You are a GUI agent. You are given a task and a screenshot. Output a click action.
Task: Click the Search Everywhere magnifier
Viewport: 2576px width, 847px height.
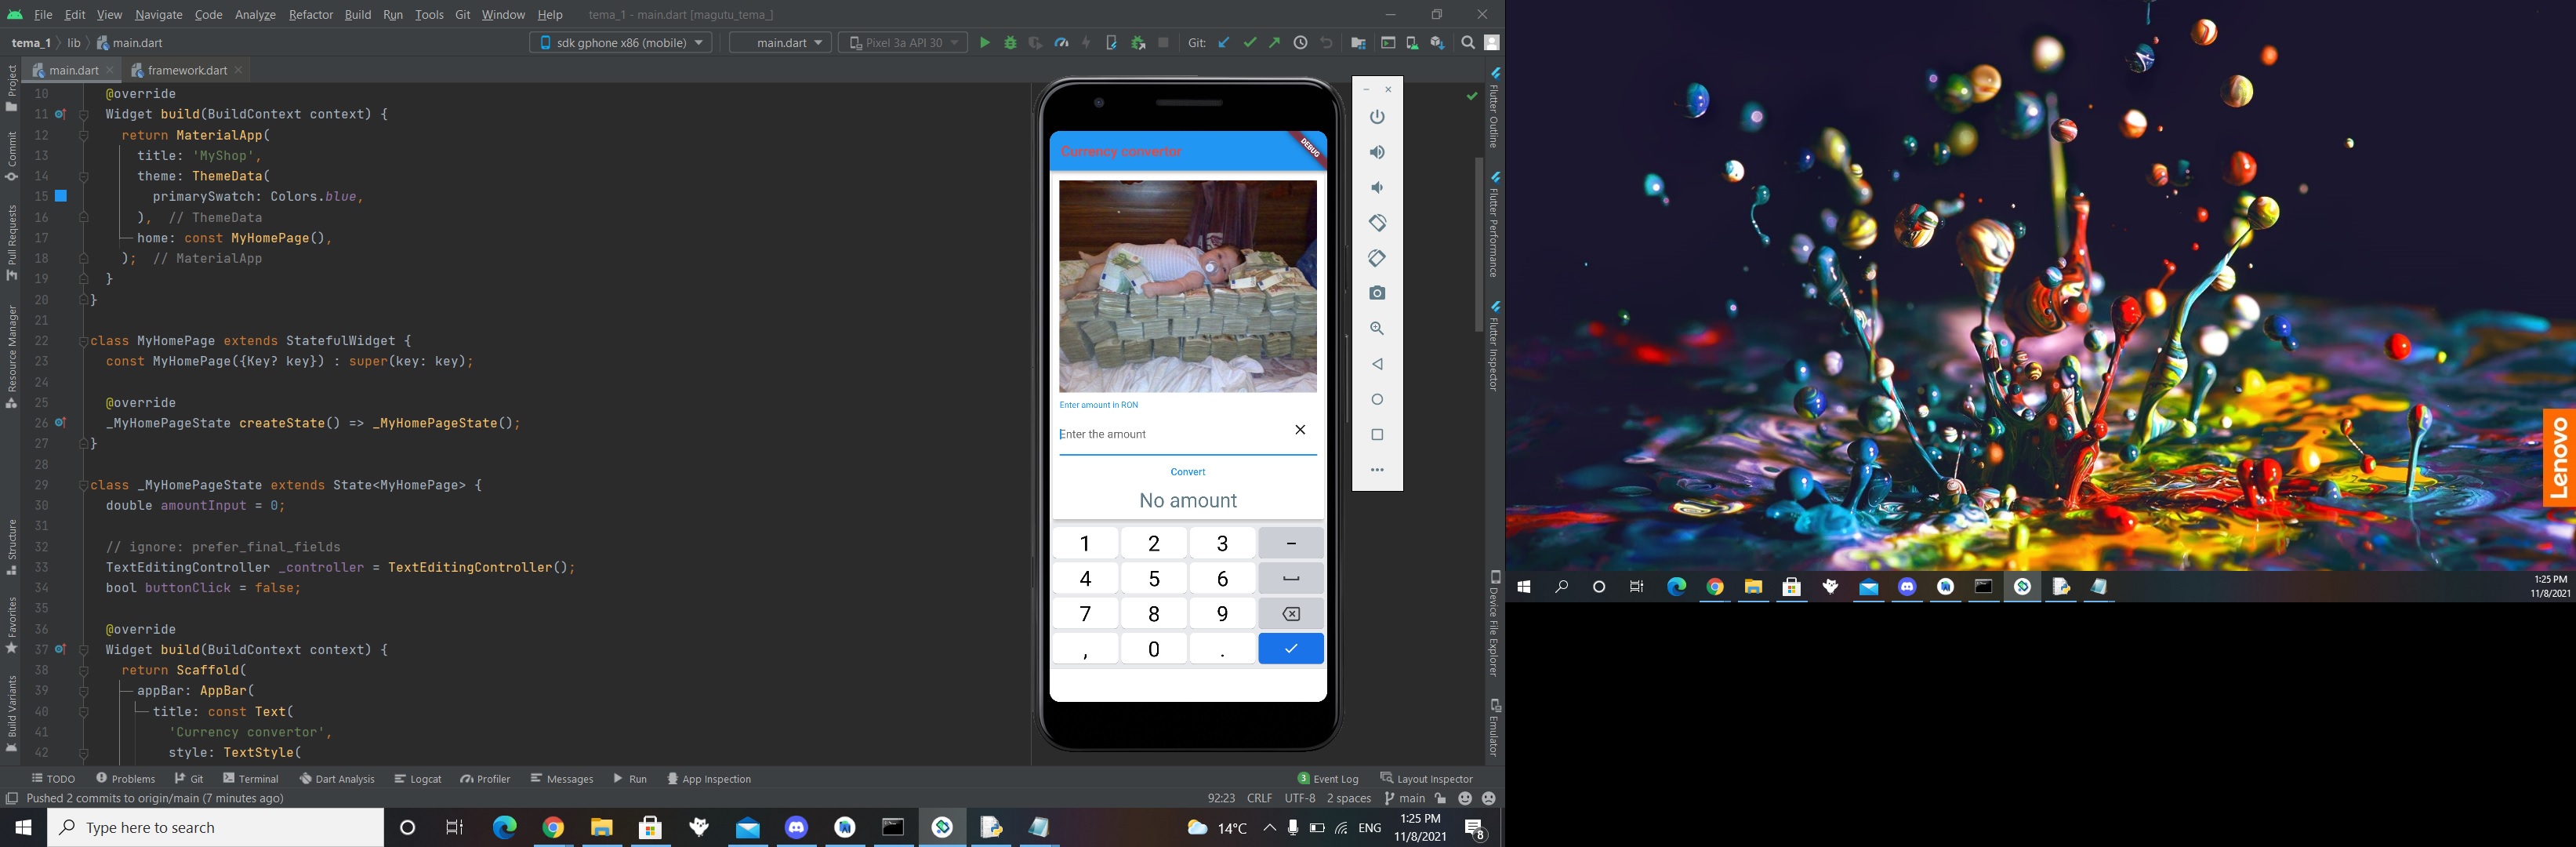[x=1467, y=43]
